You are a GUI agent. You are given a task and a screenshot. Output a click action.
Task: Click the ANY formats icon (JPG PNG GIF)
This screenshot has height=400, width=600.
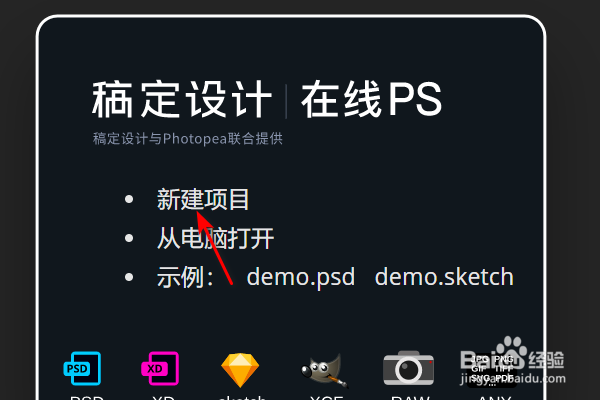pyautogui.click(x=492, y=370)
